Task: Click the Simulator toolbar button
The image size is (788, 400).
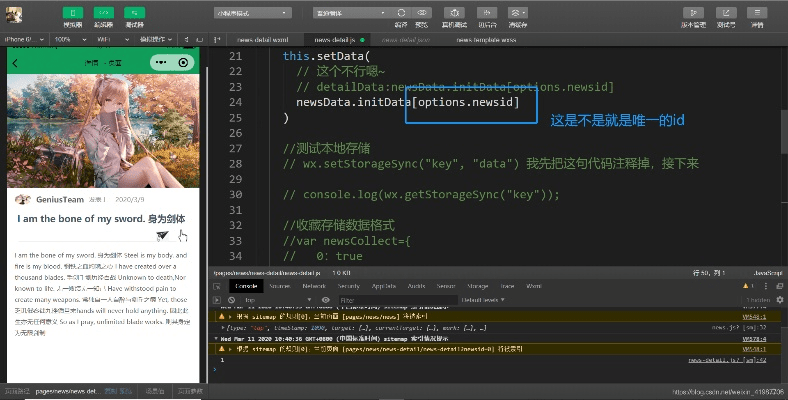Action: (x=73, y=13)
